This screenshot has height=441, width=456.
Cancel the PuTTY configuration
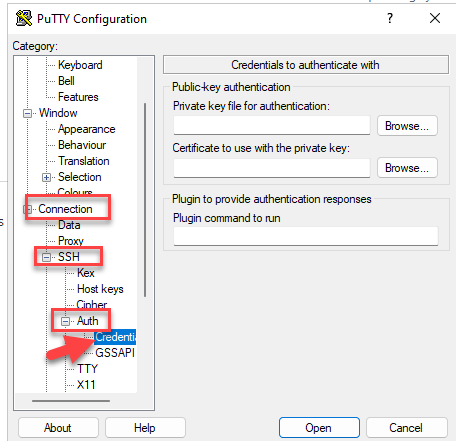click(x=406, y=428)
